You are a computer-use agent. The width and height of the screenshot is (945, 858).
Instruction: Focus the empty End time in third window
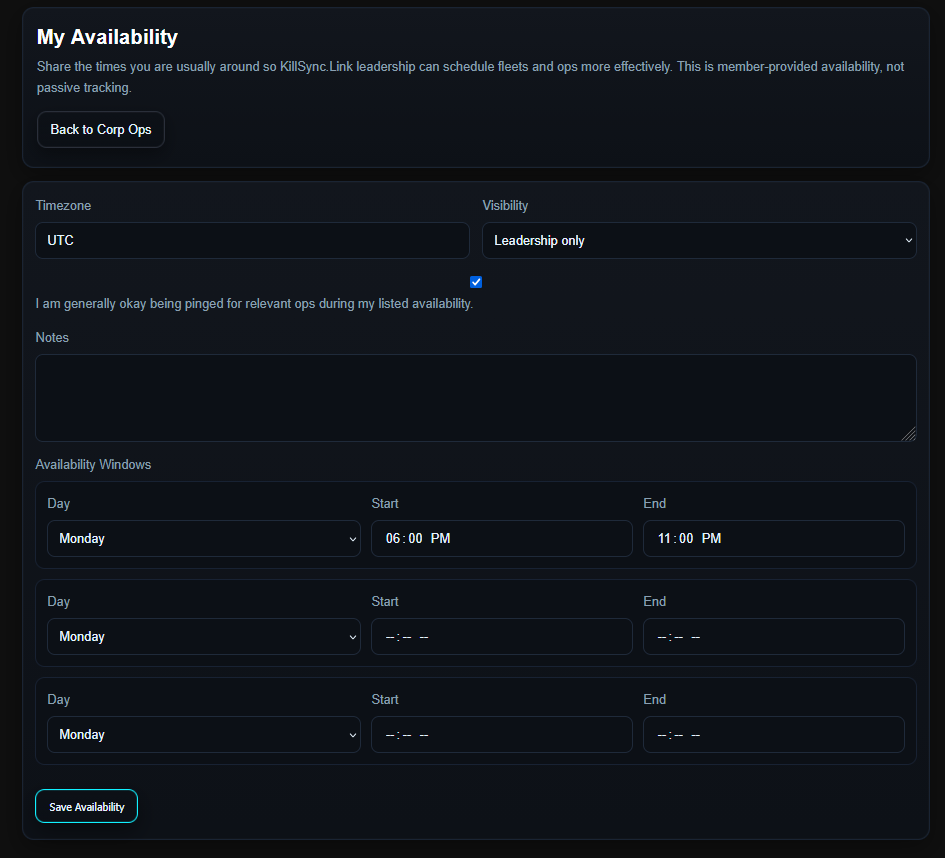click(x=773, y=735)
